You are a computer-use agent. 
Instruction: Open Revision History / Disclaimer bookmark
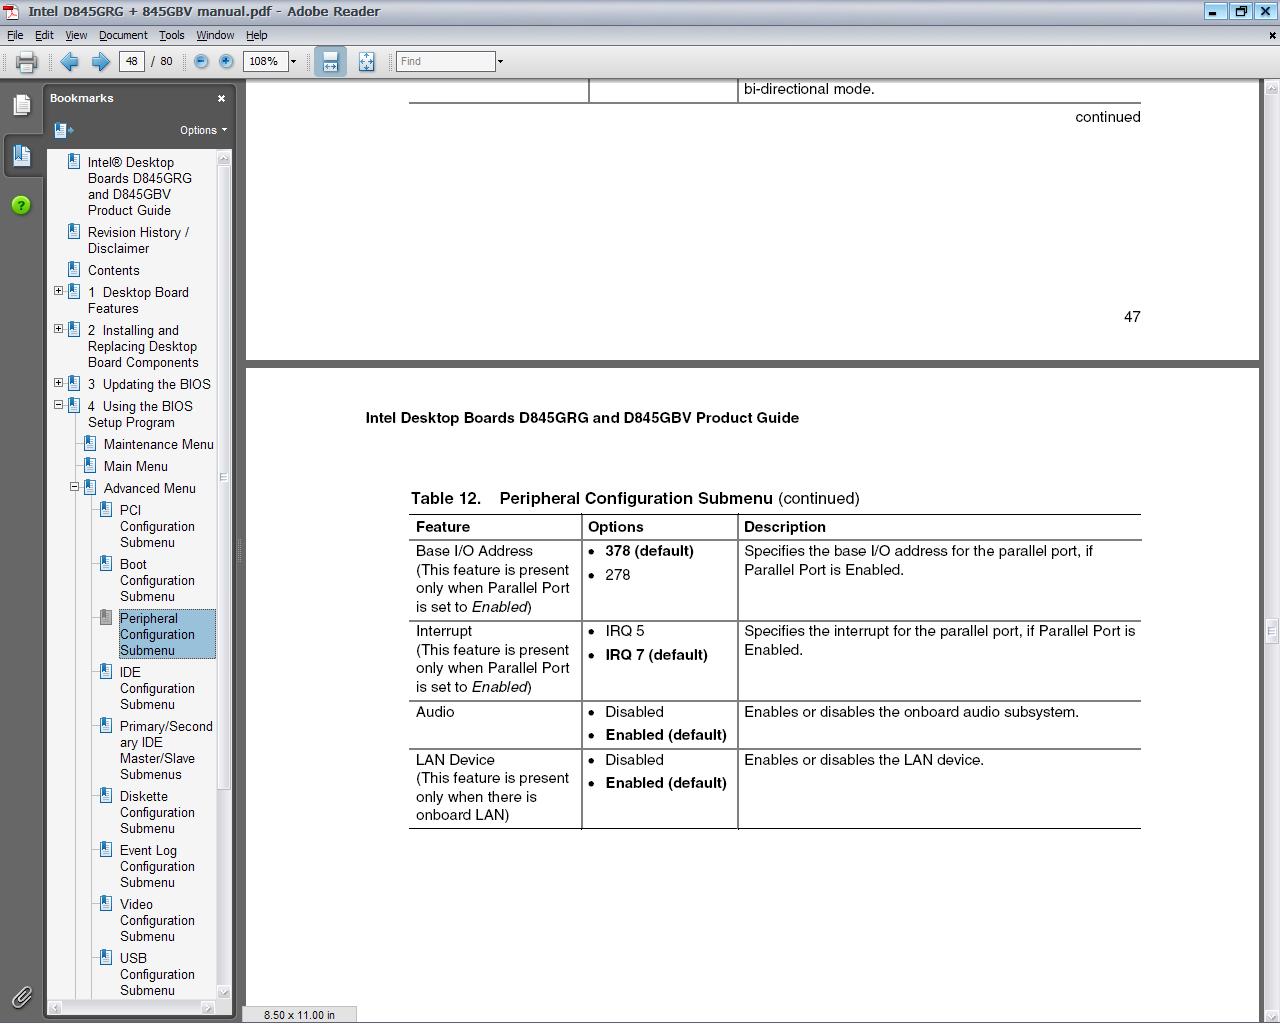(x=138, y=240)
